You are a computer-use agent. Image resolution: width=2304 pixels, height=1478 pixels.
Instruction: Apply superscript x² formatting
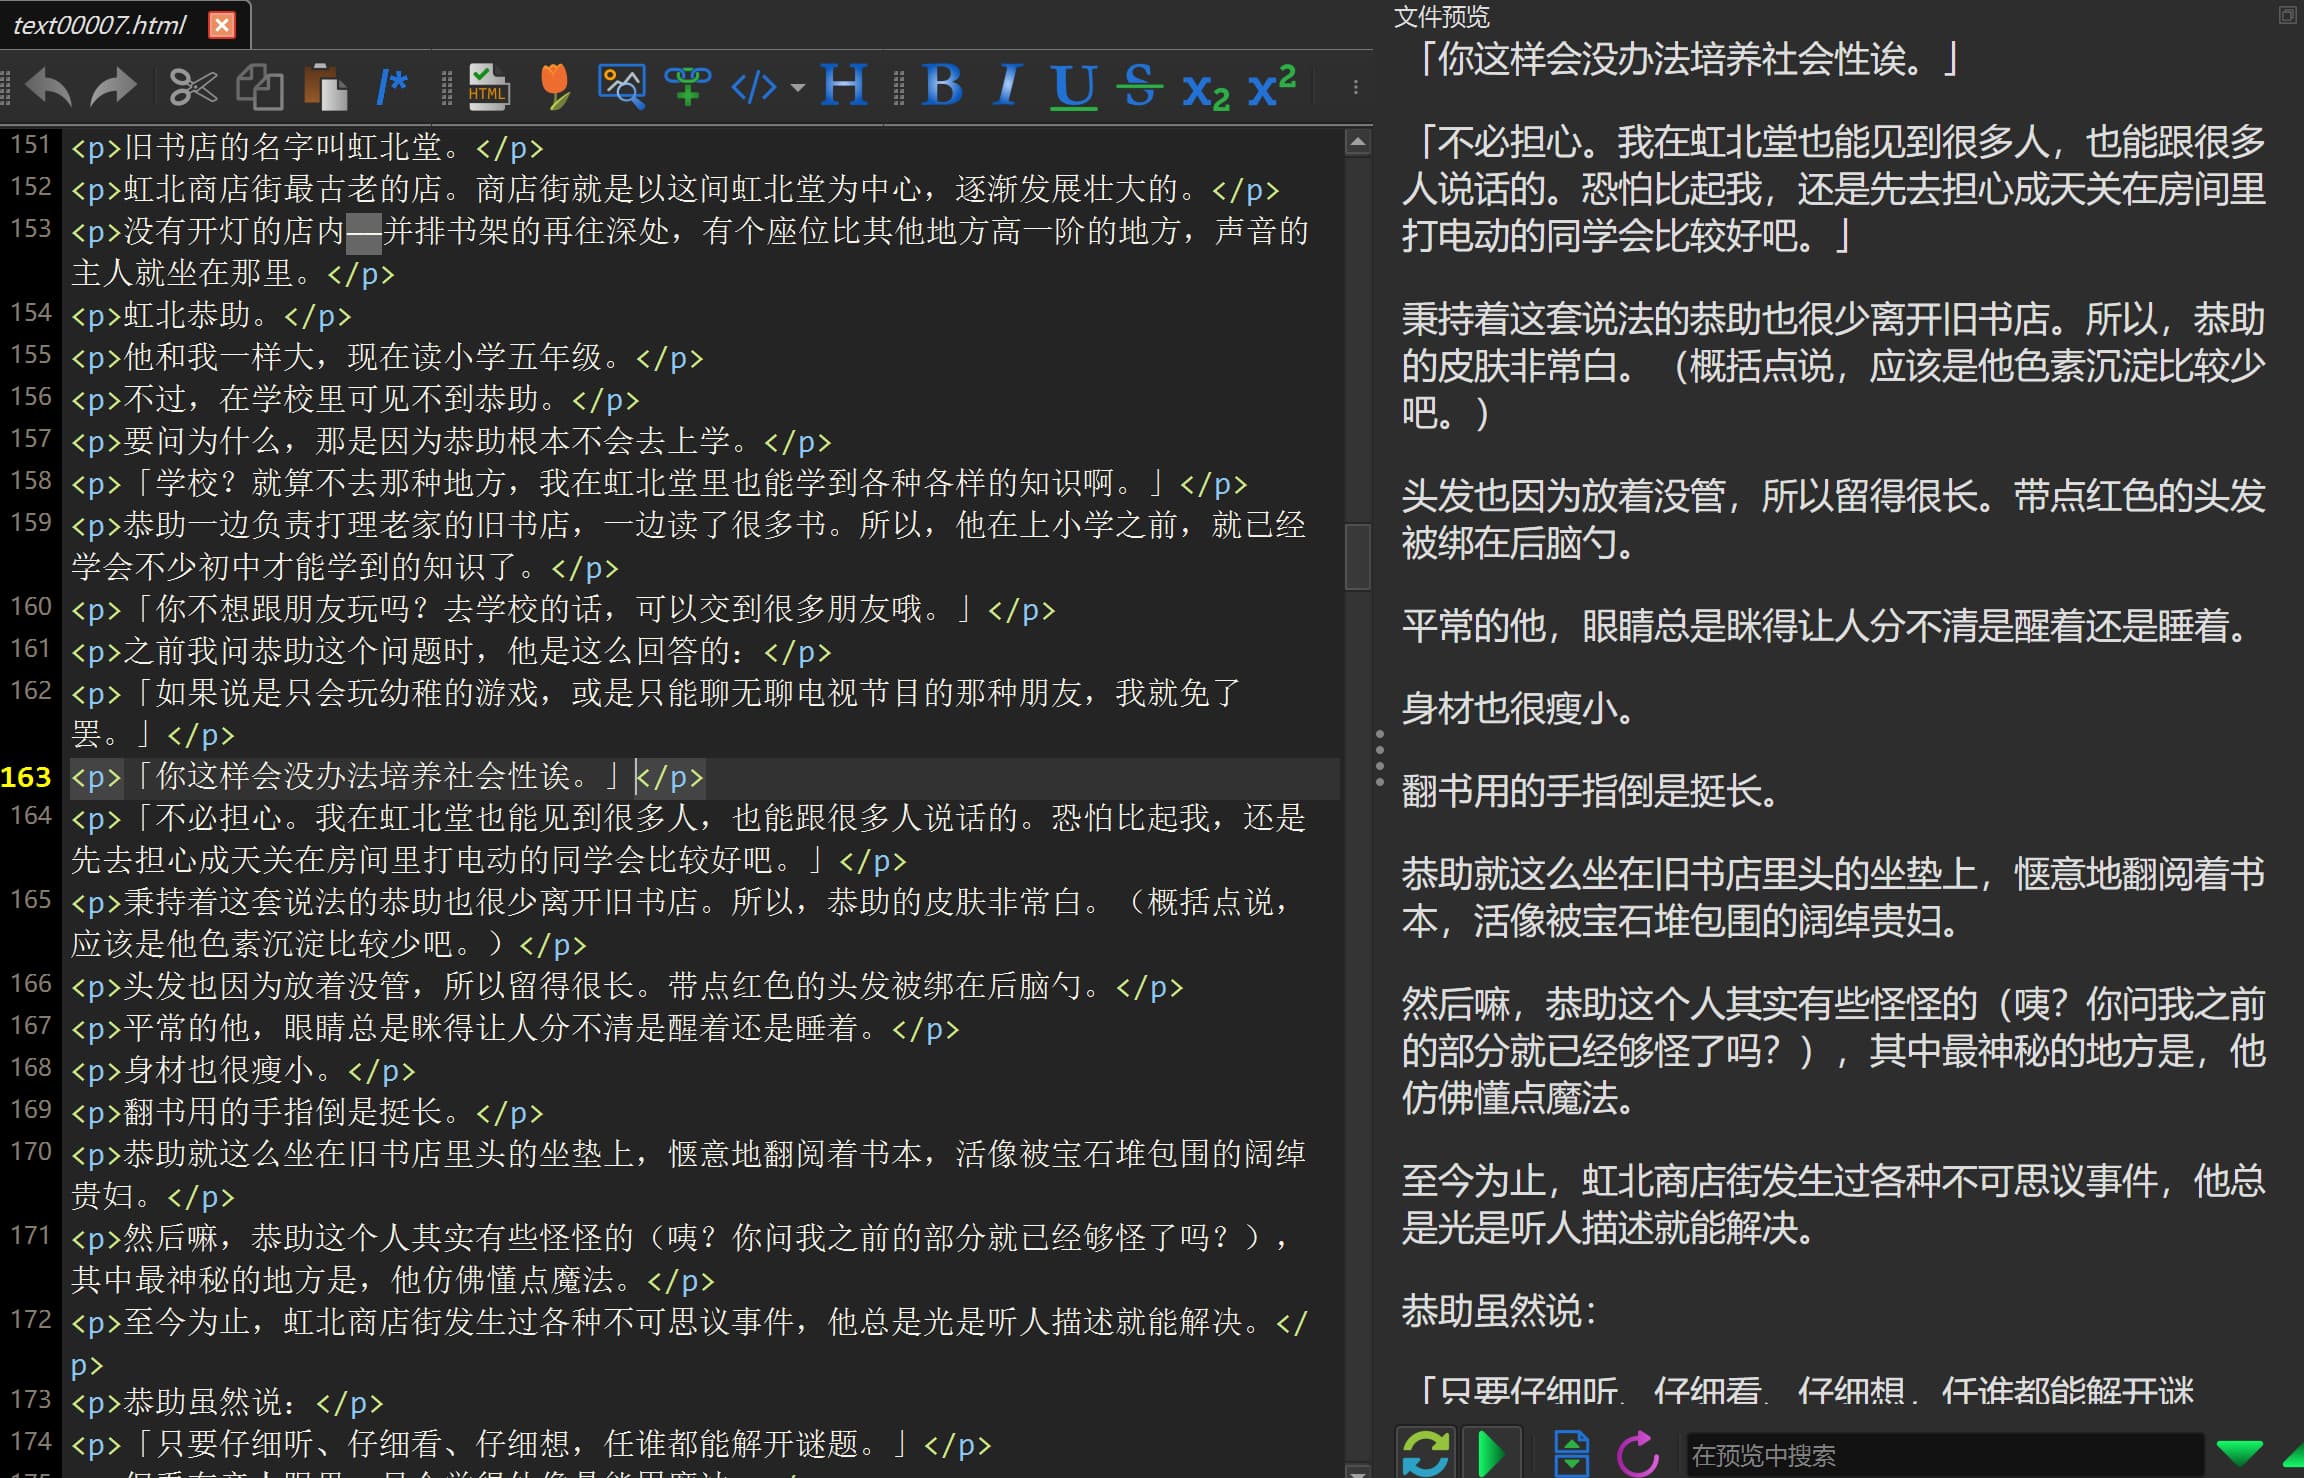[x=1272, y=85]
